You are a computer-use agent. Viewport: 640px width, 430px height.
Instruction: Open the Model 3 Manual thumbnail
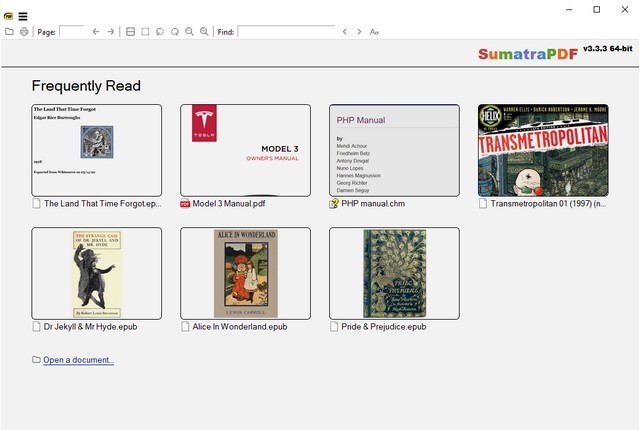[x=245, y=150]
